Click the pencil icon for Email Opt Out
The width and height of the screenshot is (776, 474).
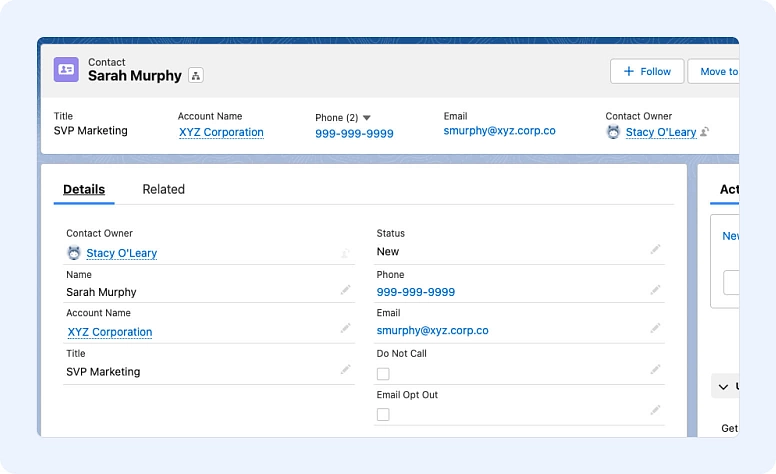tap(656, 410)
